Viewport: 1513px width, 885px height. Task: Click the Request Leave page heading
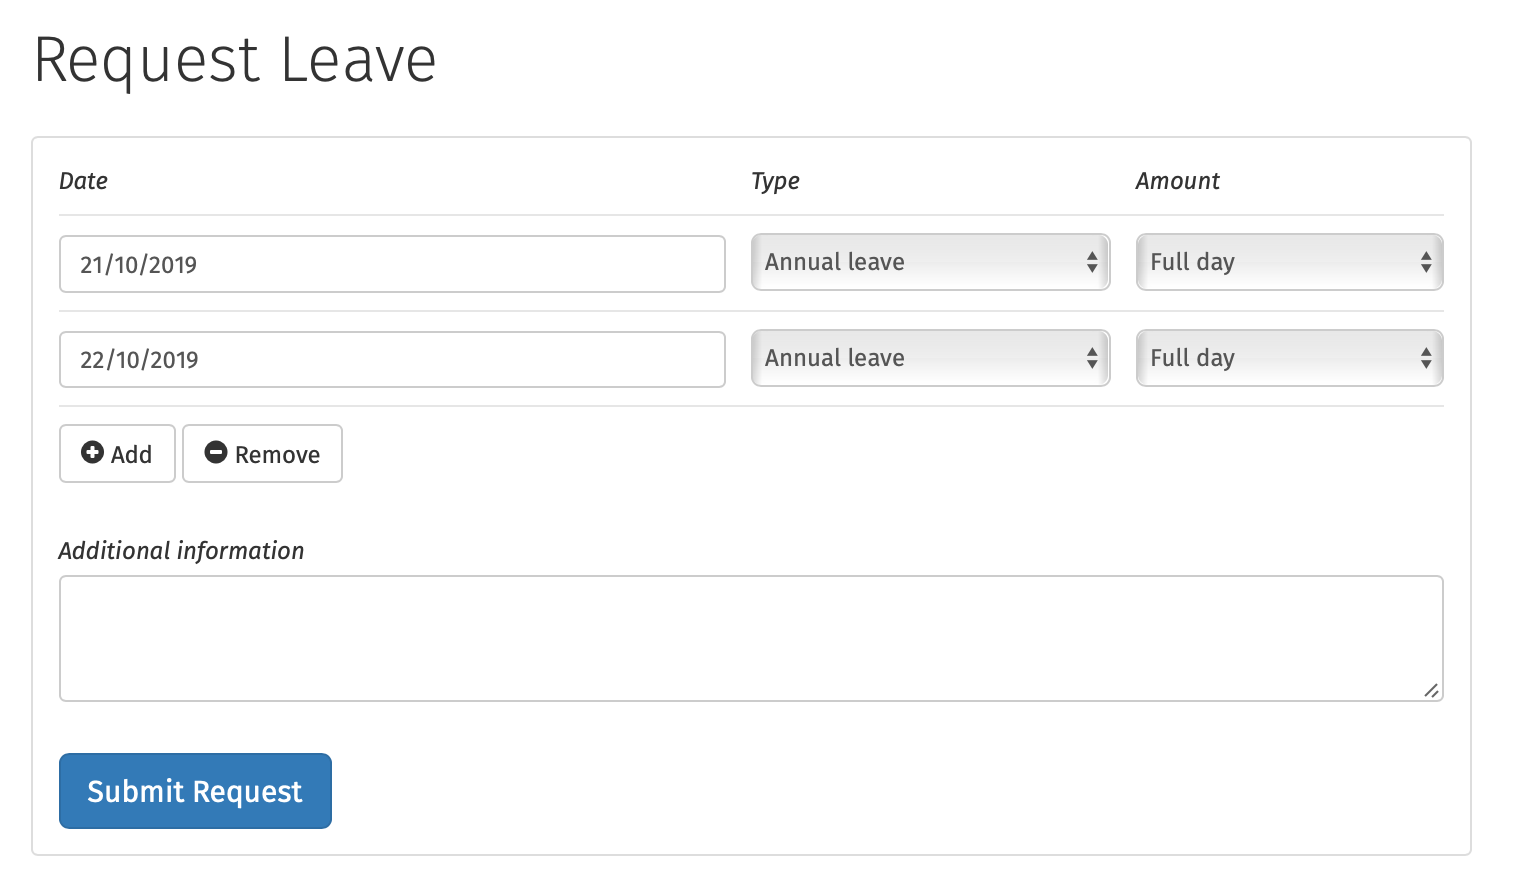point(235,60)
